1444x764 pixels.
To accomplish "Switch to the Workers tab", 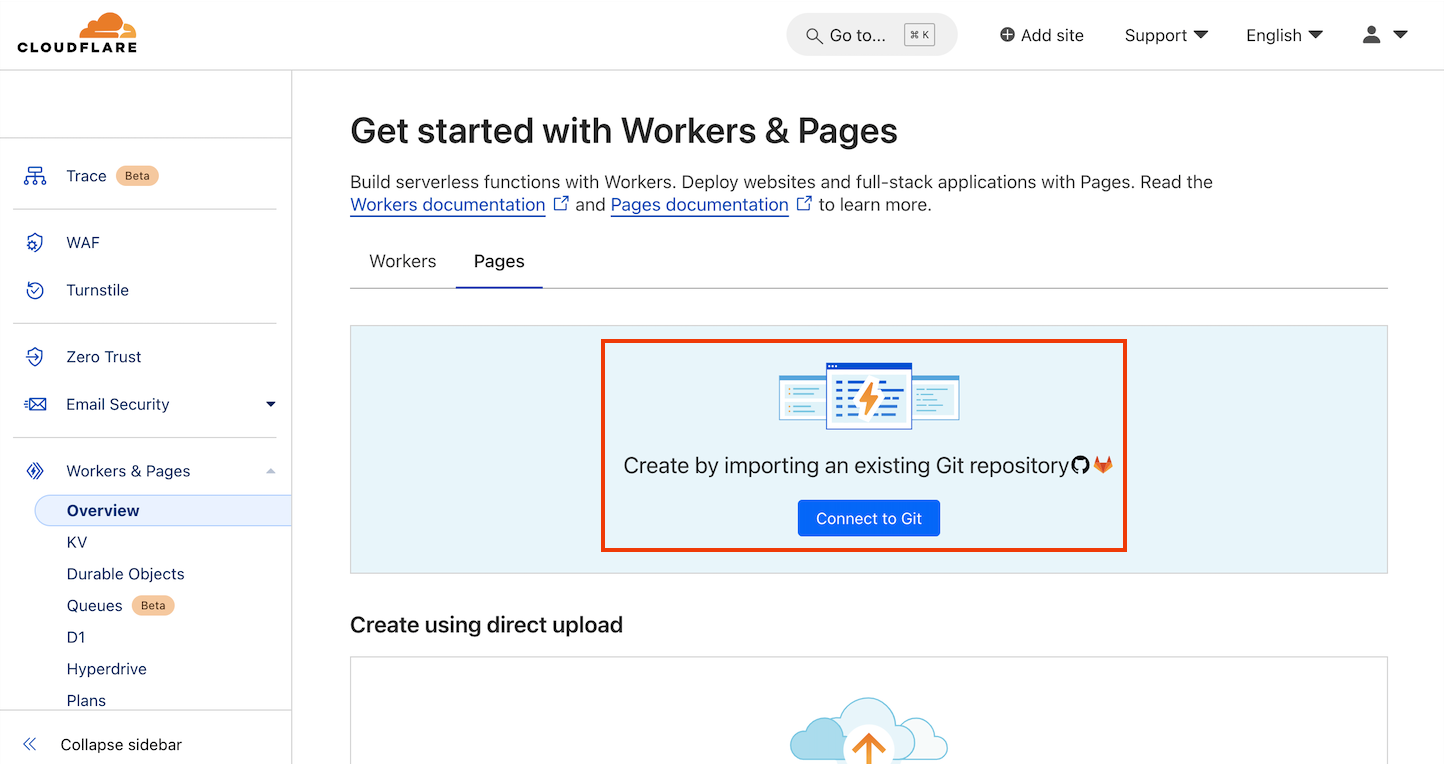I will [402, 261].
